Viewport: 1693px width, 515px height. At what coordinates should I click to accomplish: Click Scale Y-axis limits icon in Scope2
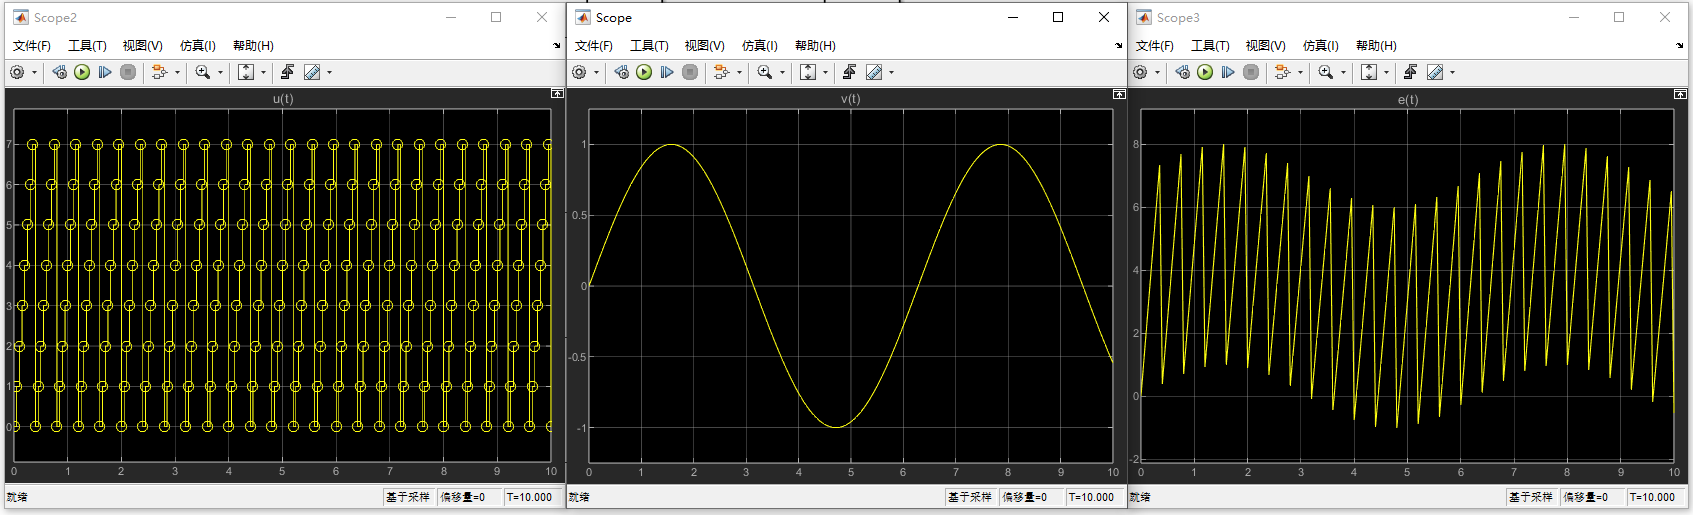click(246, 72)
